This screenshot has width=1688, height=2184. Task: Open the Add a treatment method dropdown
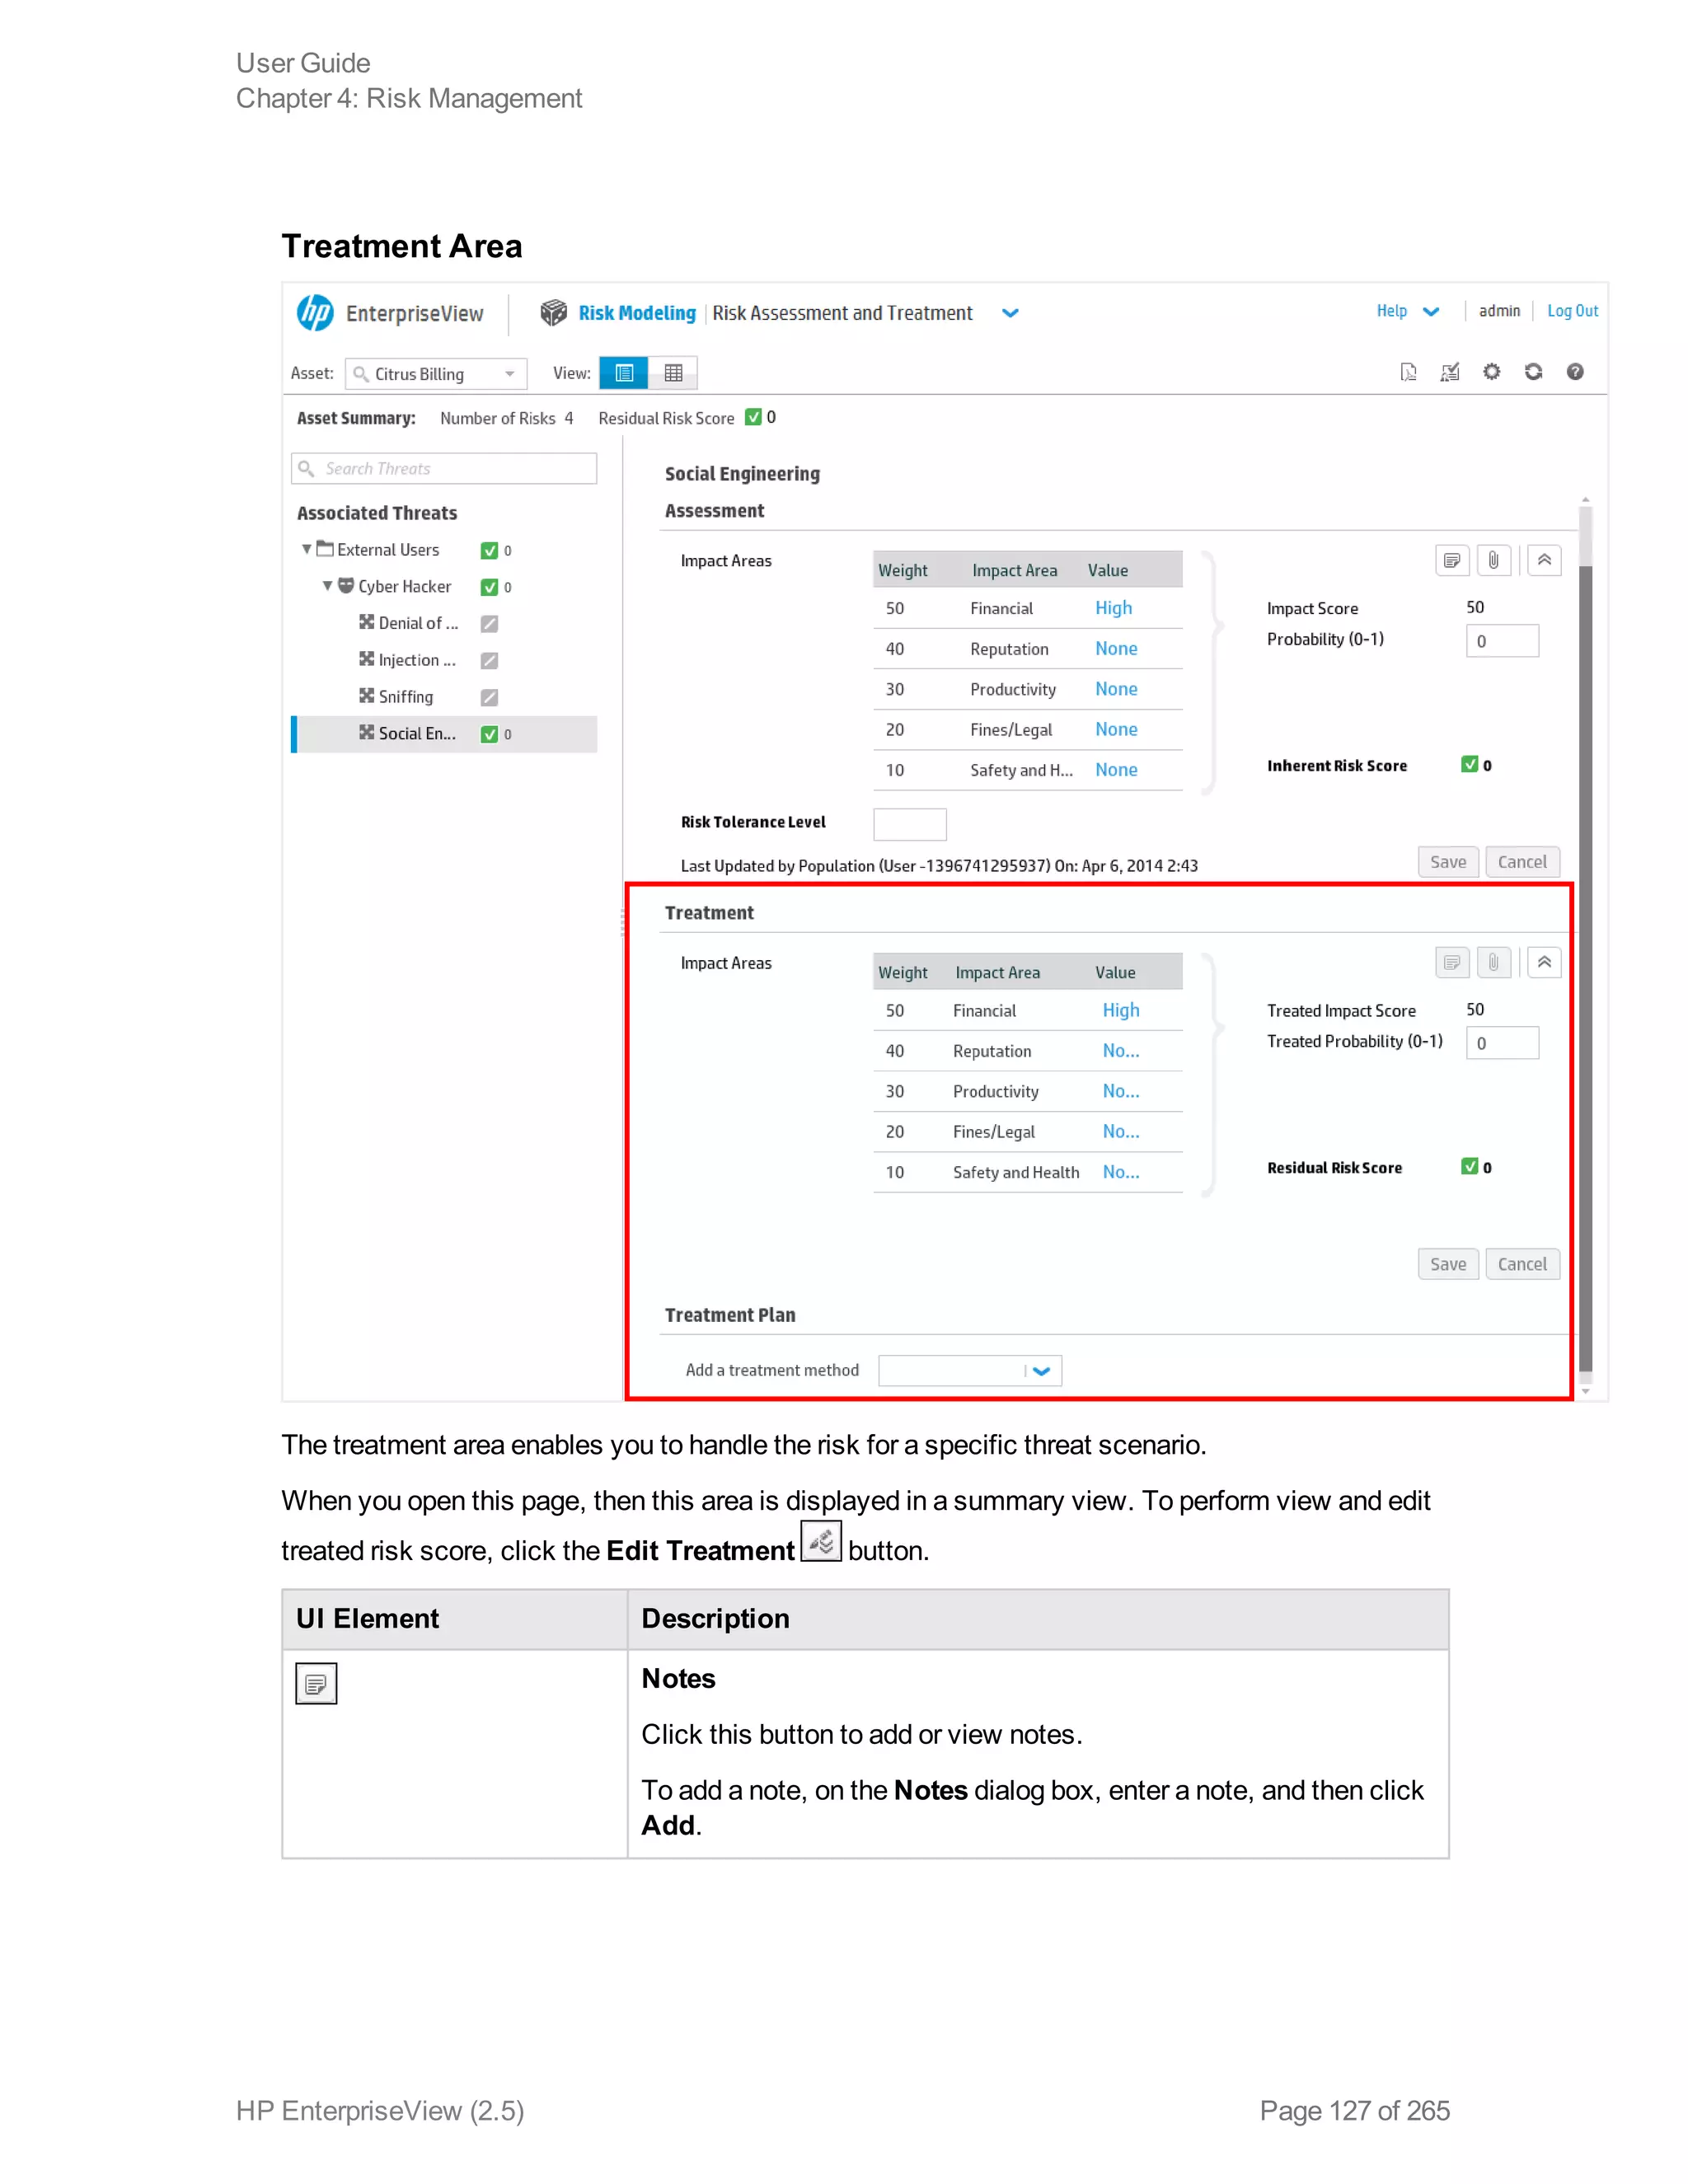[970, 1370]
